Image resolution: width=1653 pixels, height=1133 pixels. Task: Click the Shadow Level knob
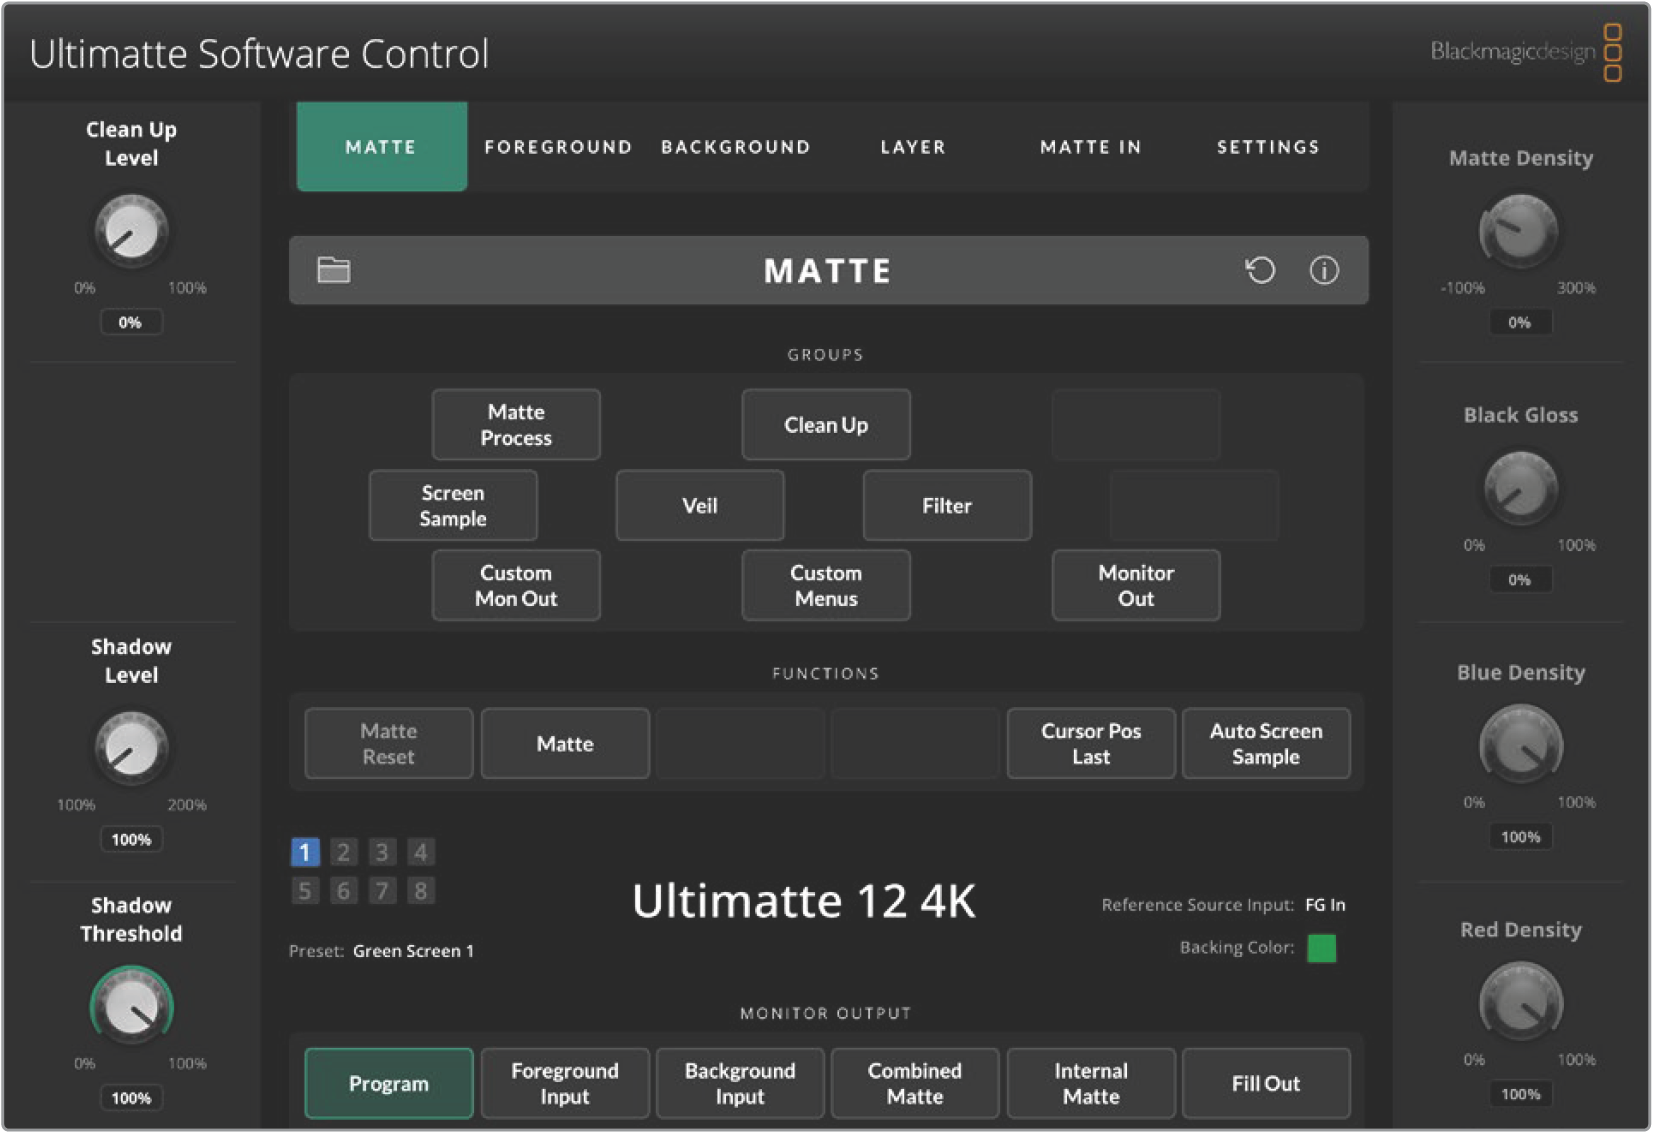tap(131, 747)
